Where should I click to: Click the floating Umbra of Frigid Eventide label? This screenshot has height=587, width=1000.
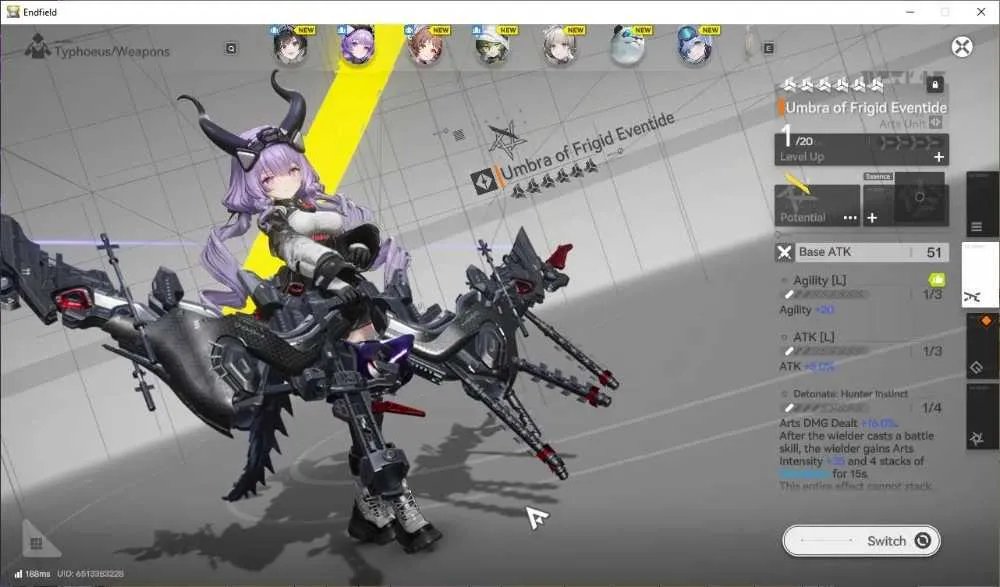(x=587, y=147)
